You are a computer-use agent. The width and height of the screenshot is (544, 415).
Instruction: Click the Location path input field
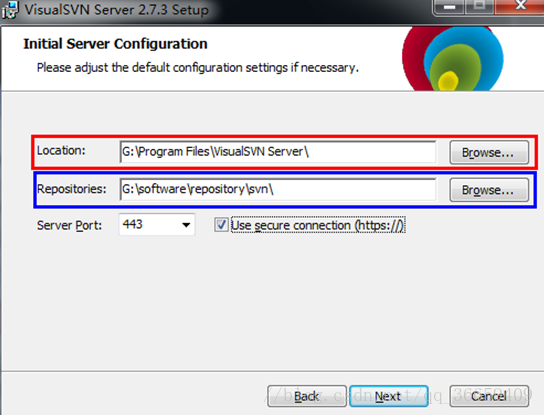tap(278, 152)
